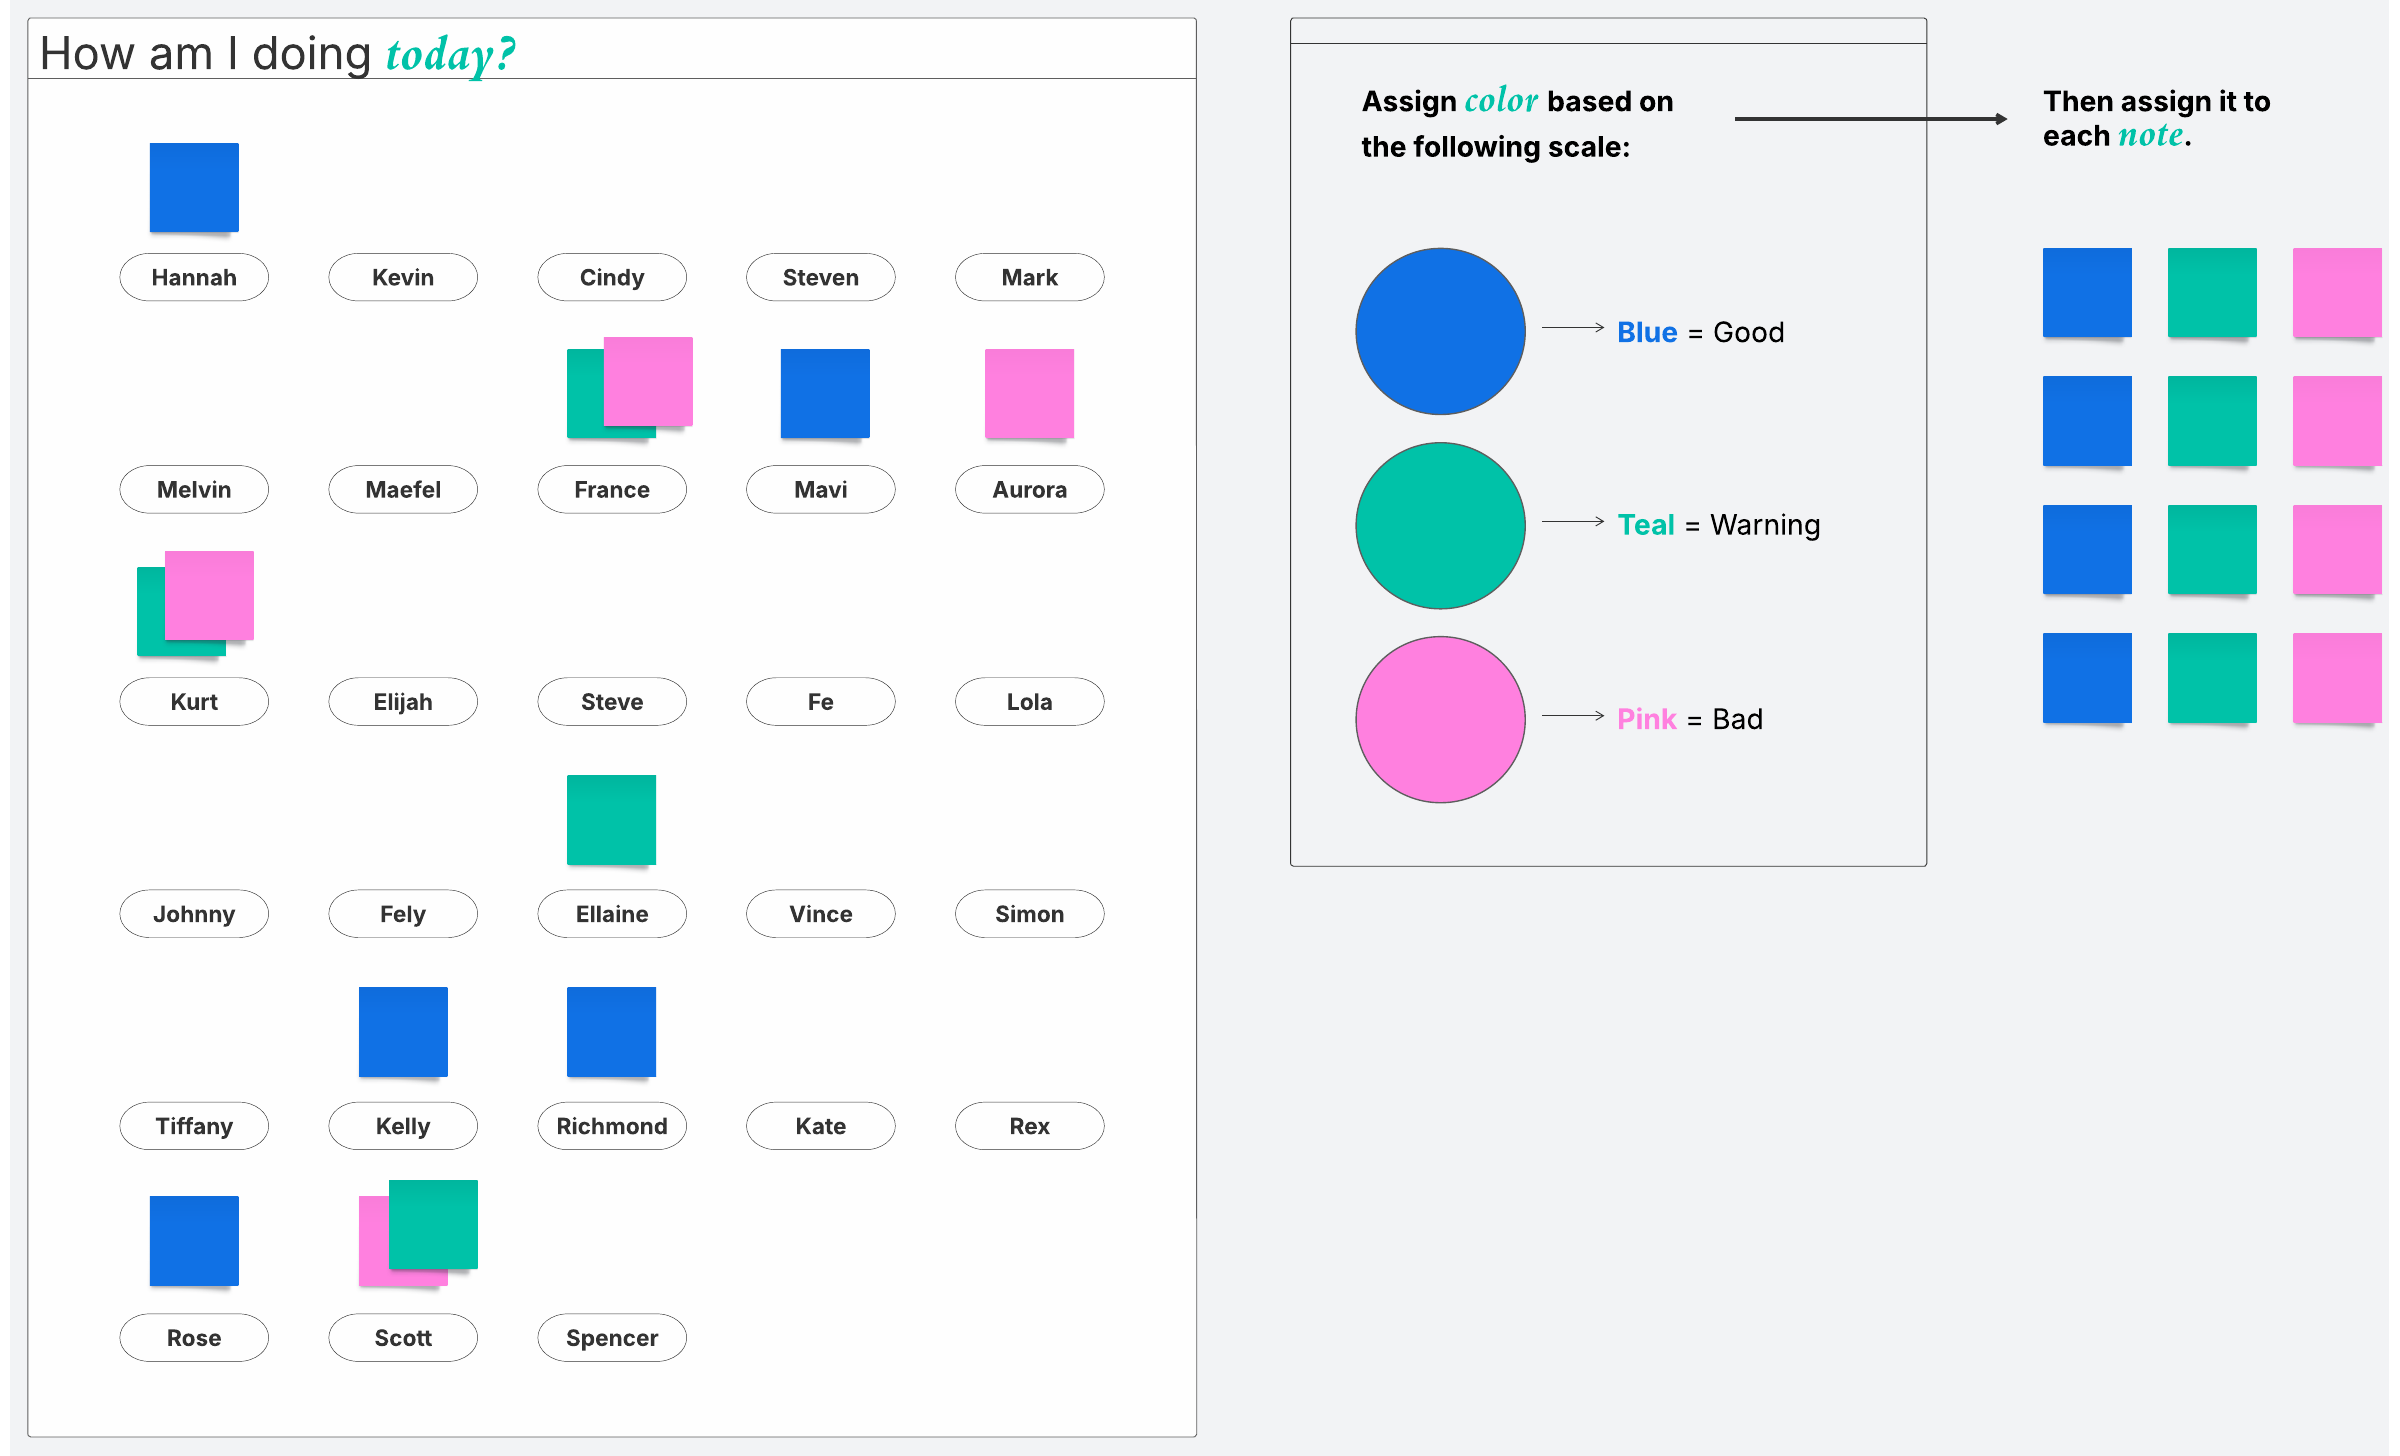2400x1456 pixels.
Task: Click the pink note above Kurt
Action: (x=209, y=595)
